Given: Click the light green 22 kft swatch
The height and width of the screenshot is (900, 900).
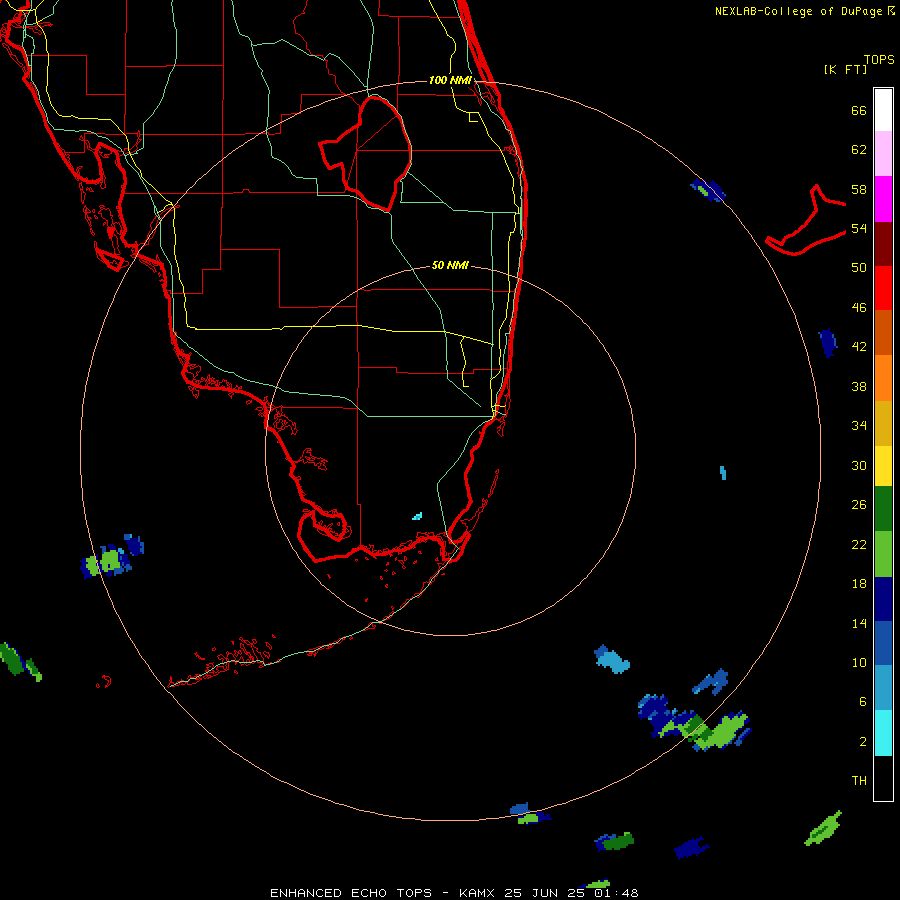Looking at the screenshot, I should coord(883,554).
